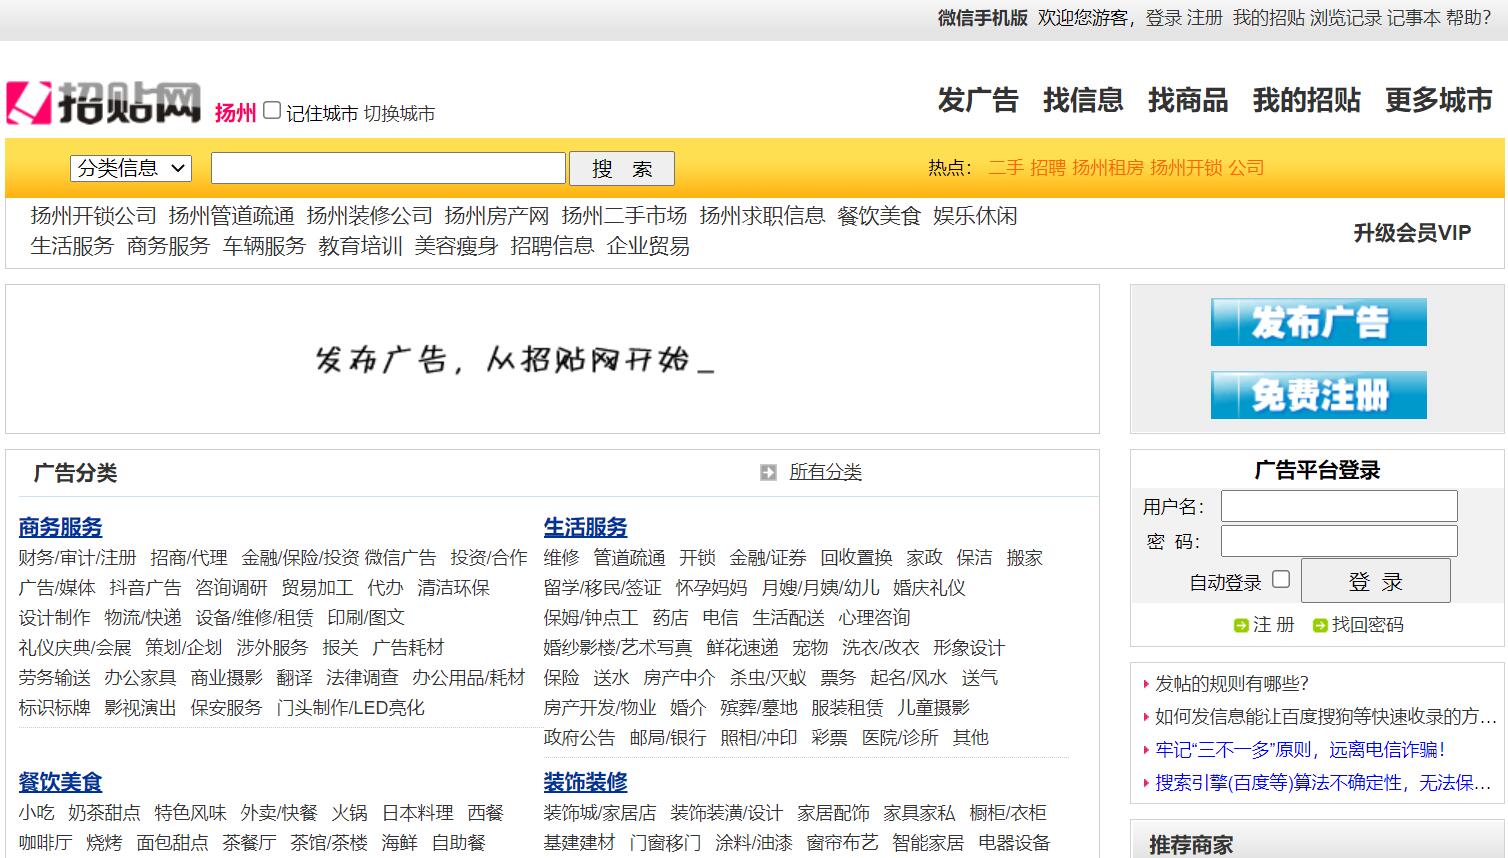Open 扬州开锁公司 in the category bar
The width and height of the screenshot is (1508, 858).
pos(94,216)
